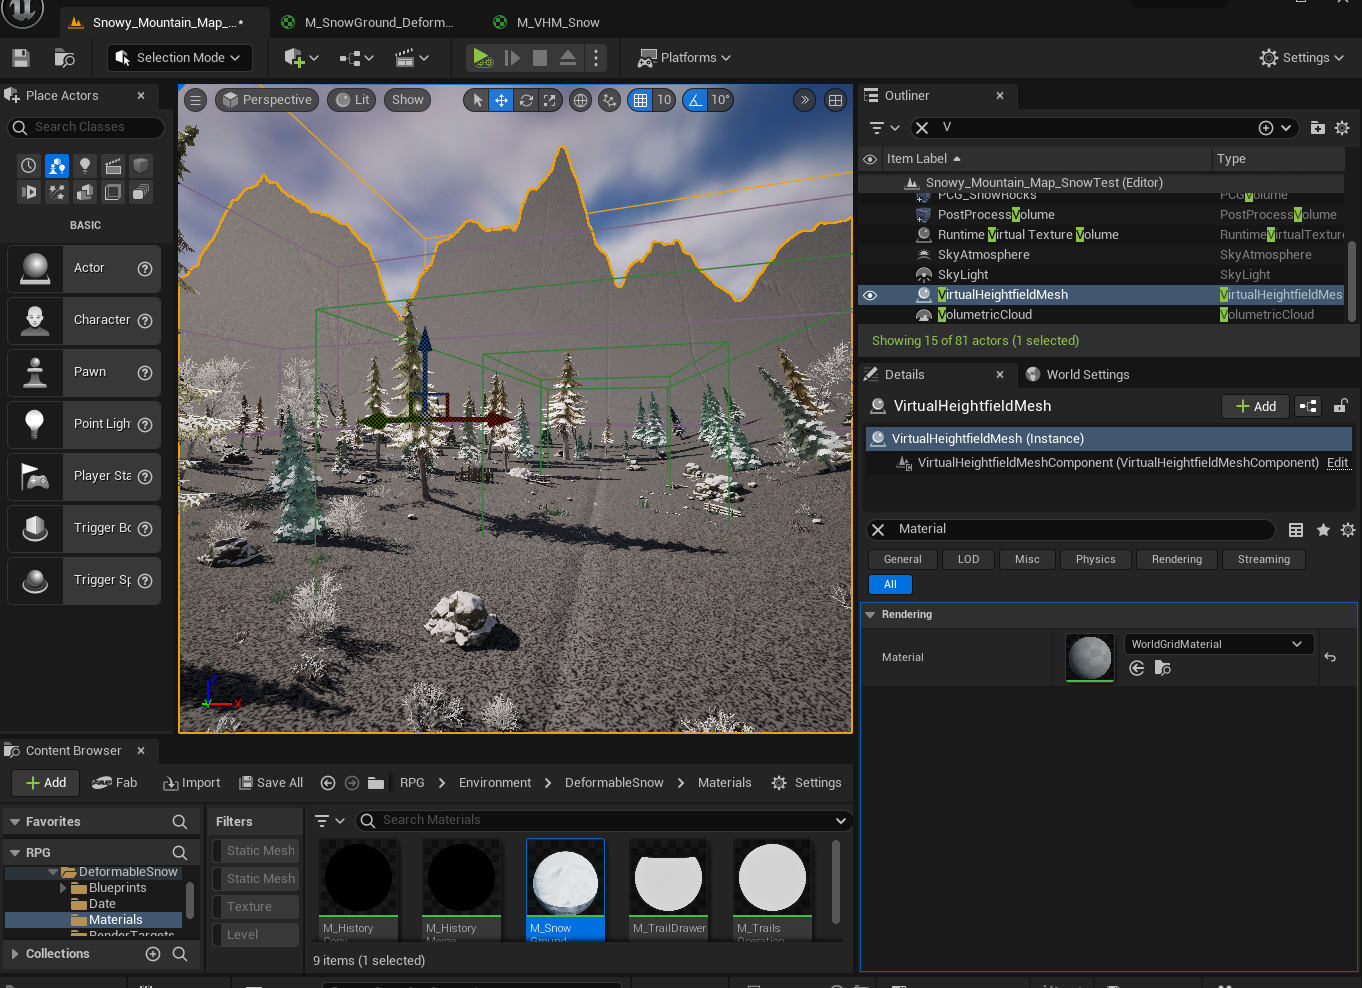
Task: Enable the Level filter in Content Browser
Action: click(256, 935)
